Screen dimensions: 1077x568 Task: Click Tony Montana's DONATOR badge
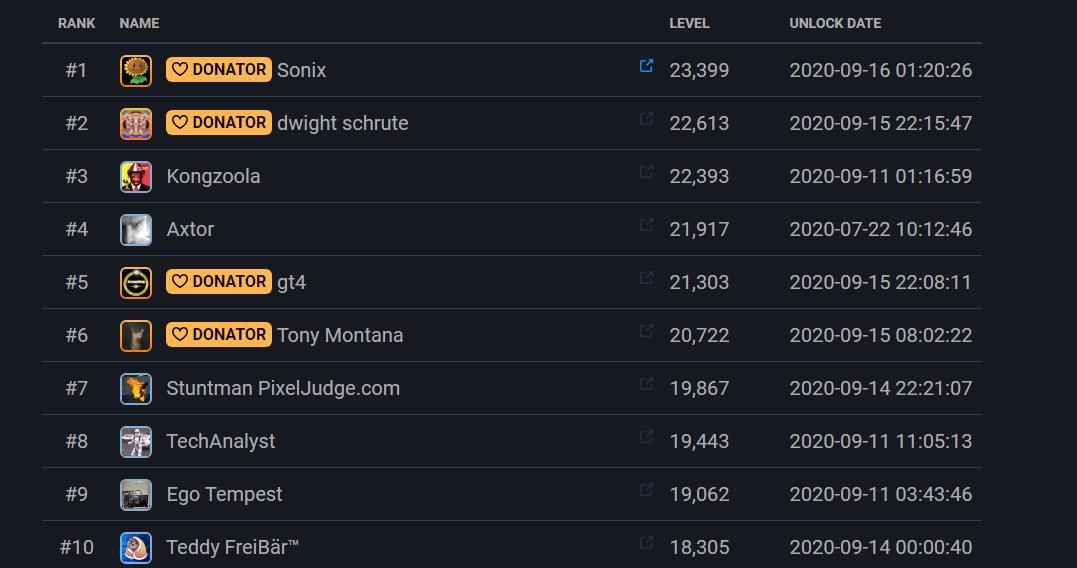[219, 335]
